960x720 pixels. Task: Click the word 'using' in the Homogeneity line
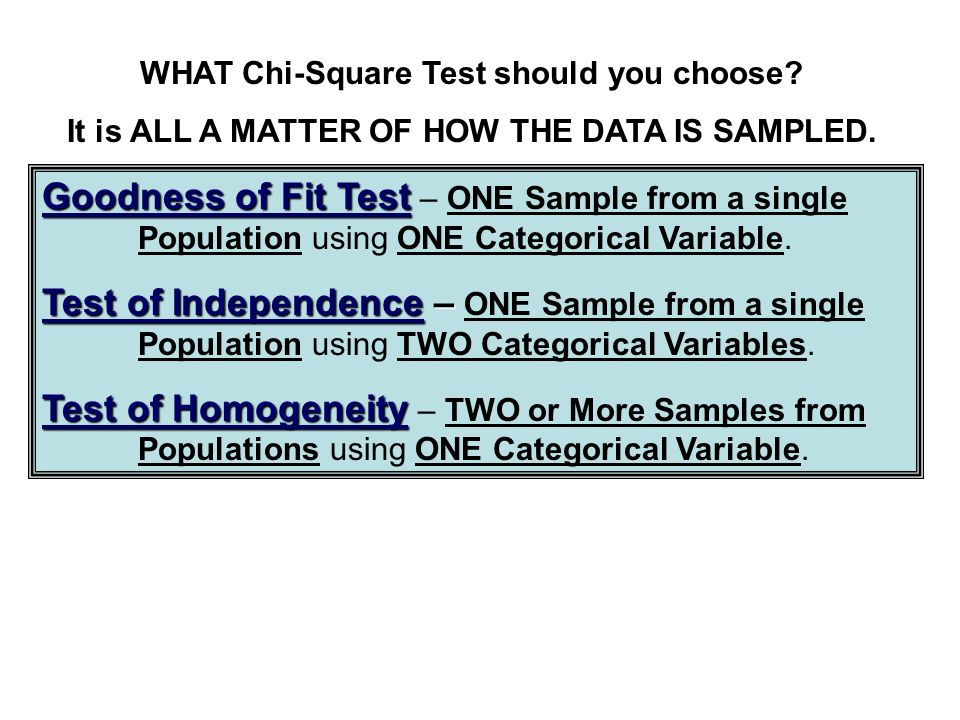[367, 451]
